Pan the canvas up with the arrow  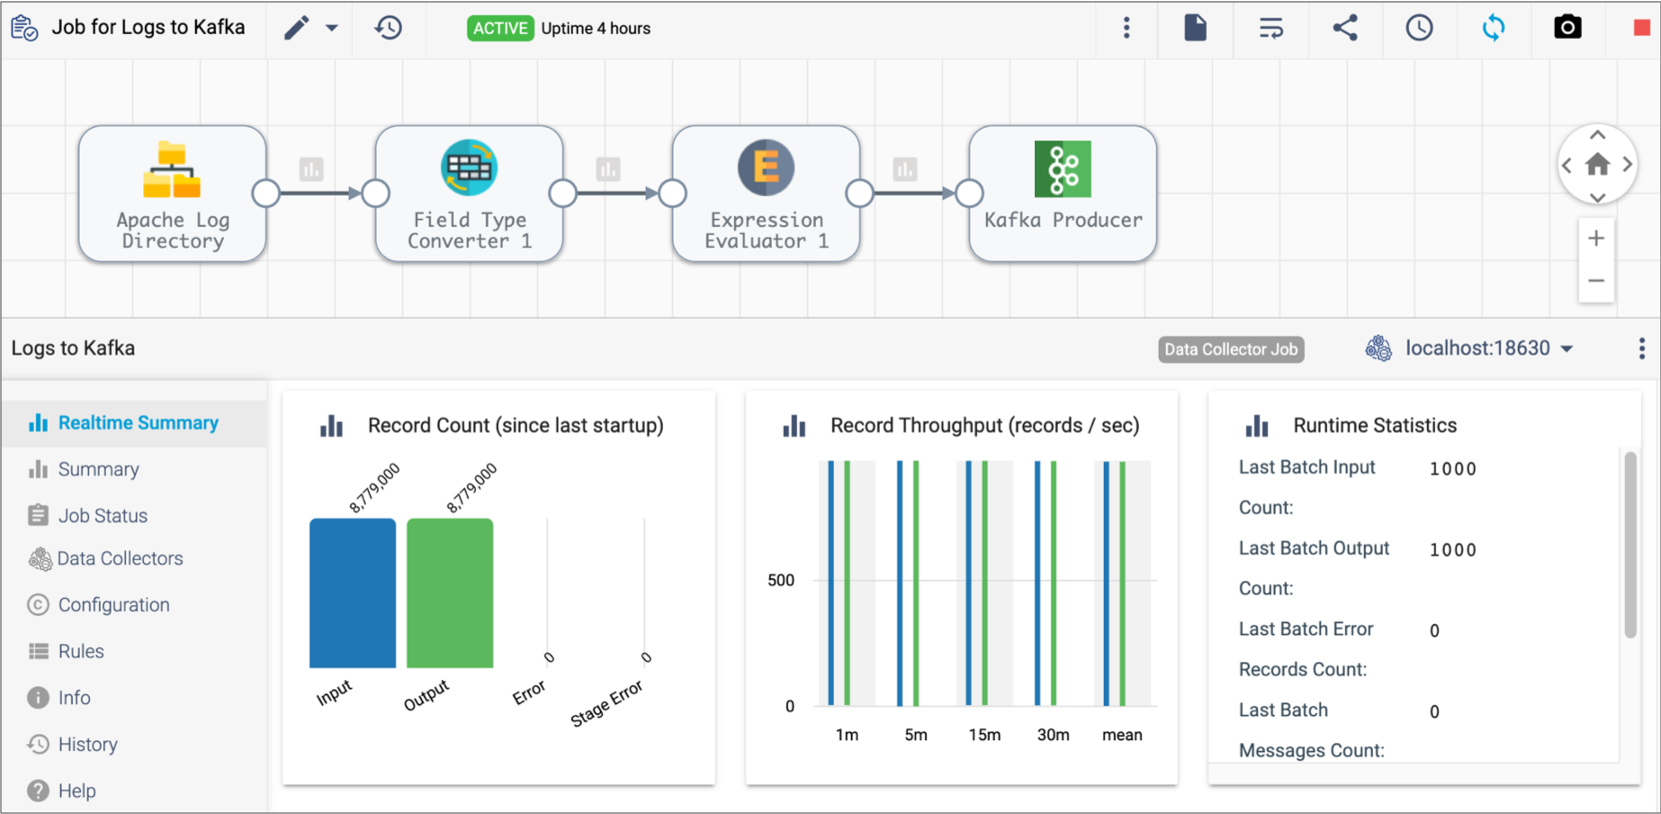(1597, 135)
